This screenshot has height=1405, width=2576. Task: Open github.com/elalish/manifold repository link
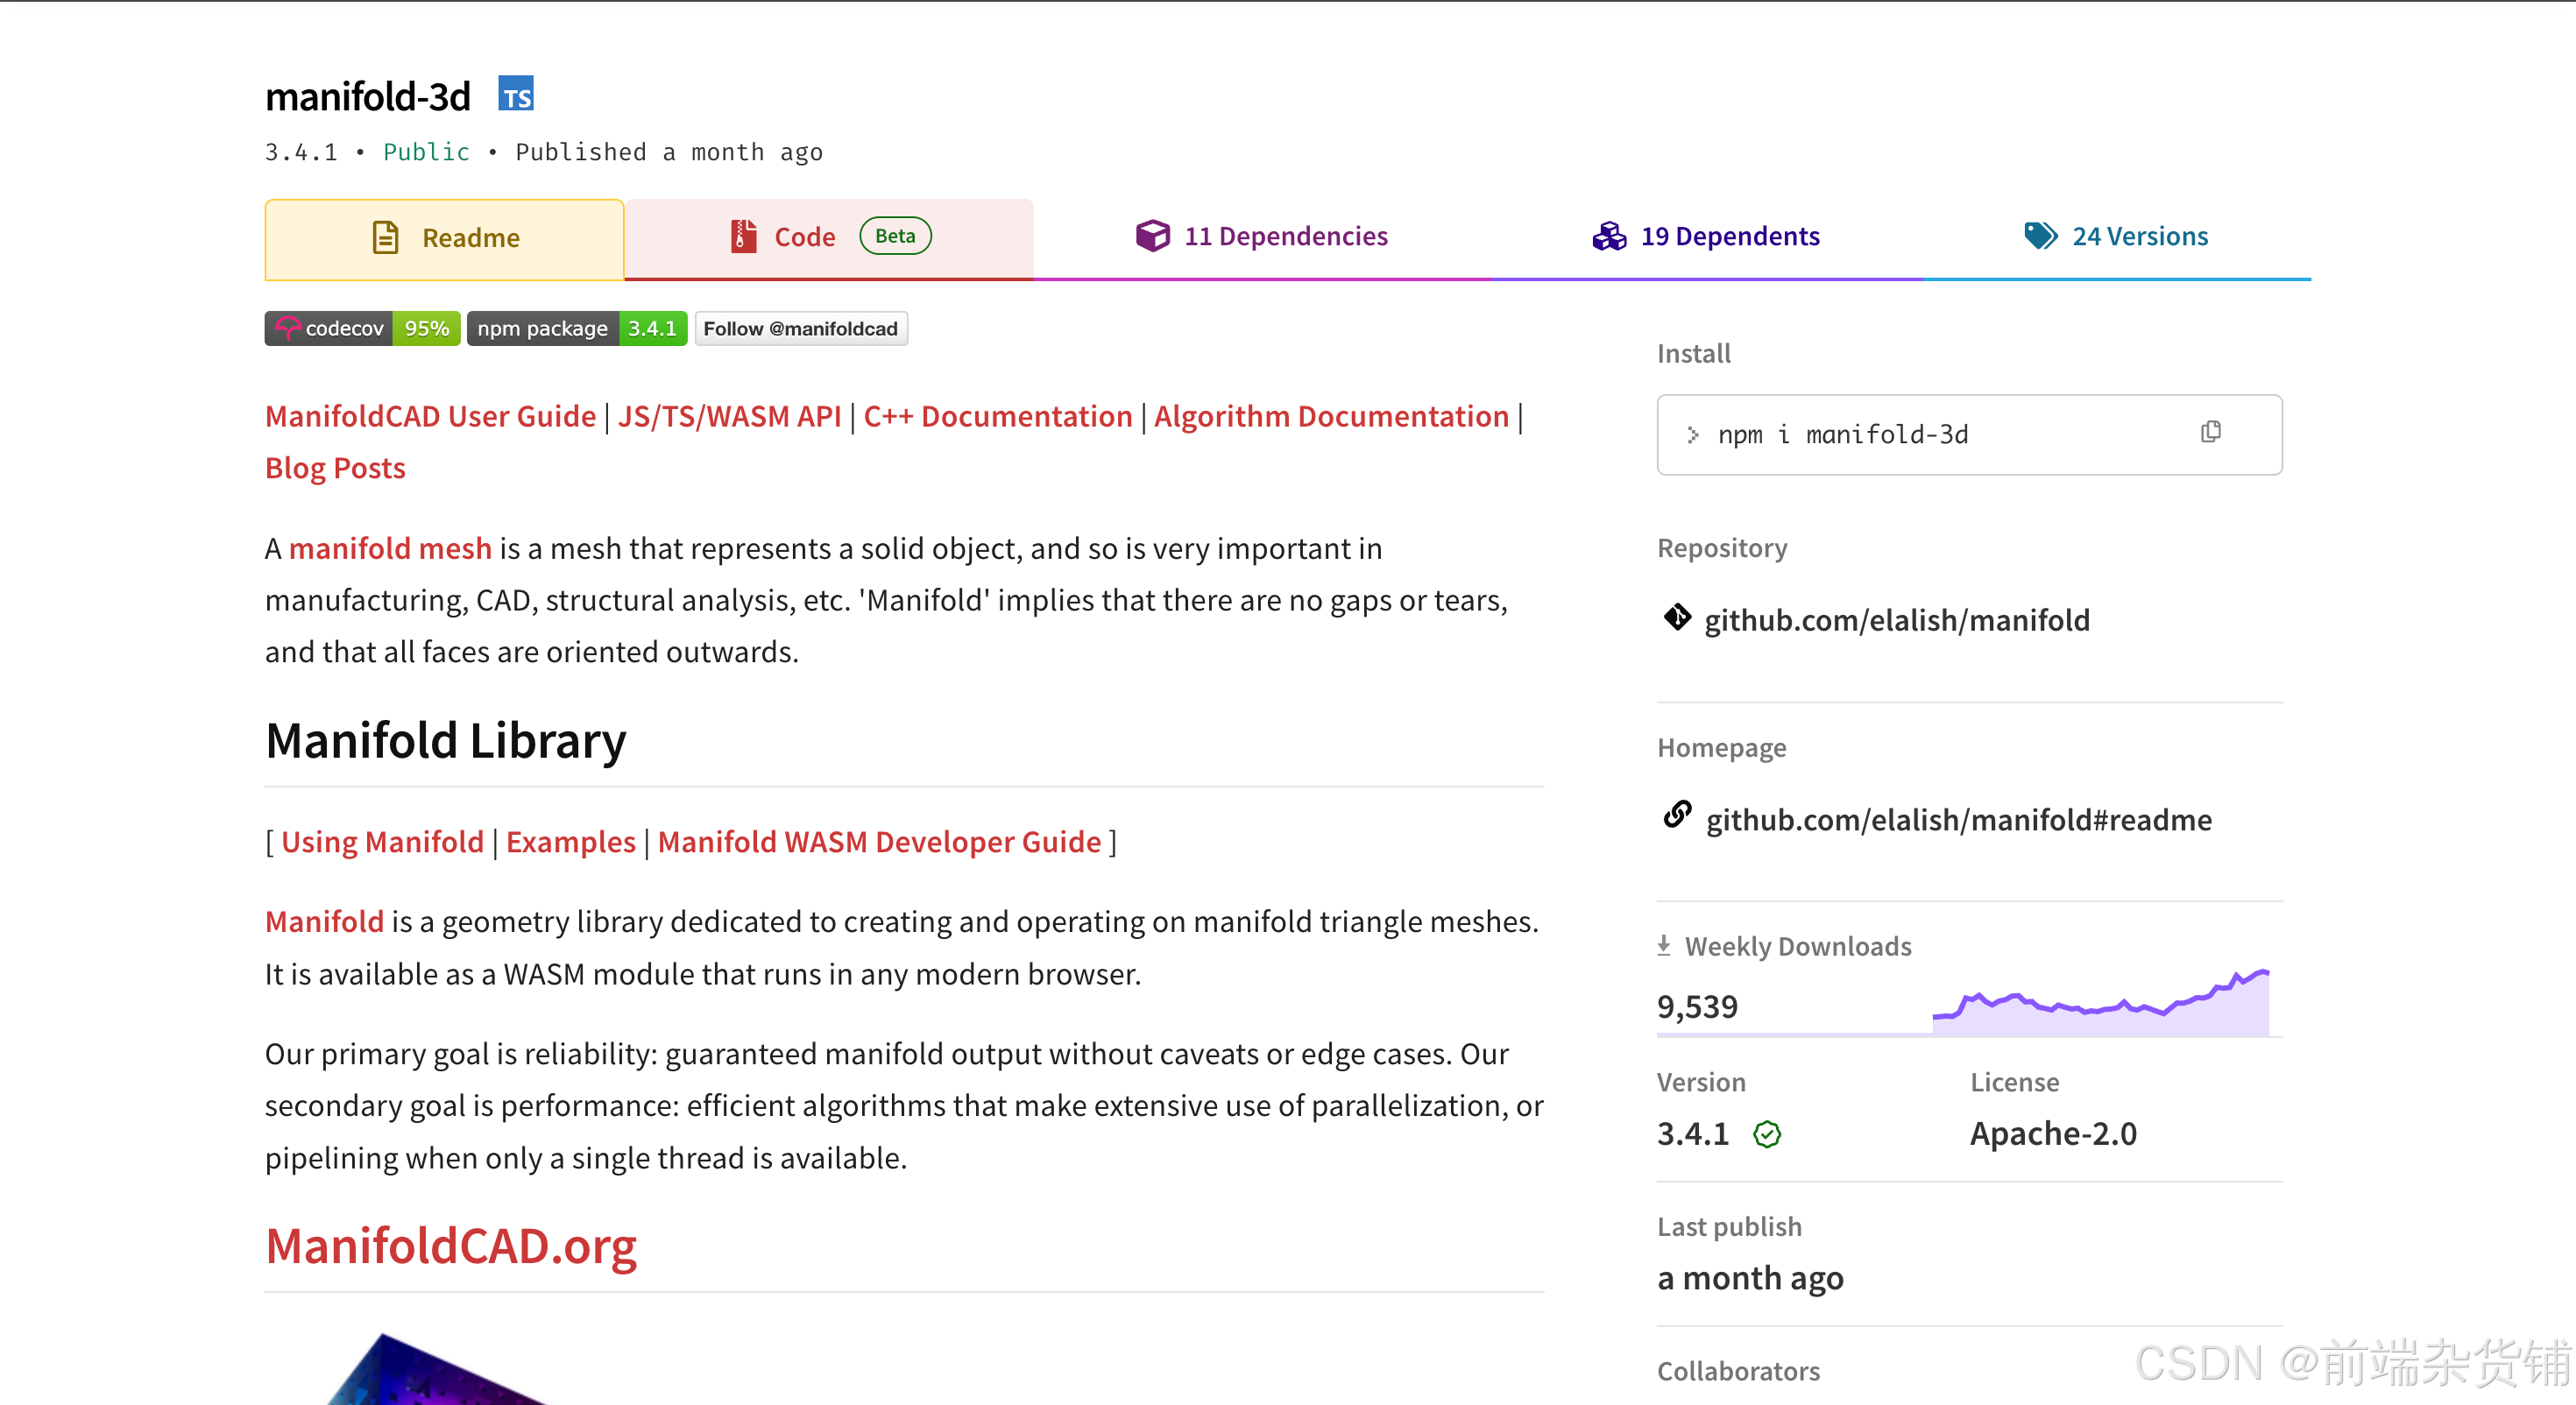click(1896, 620)
